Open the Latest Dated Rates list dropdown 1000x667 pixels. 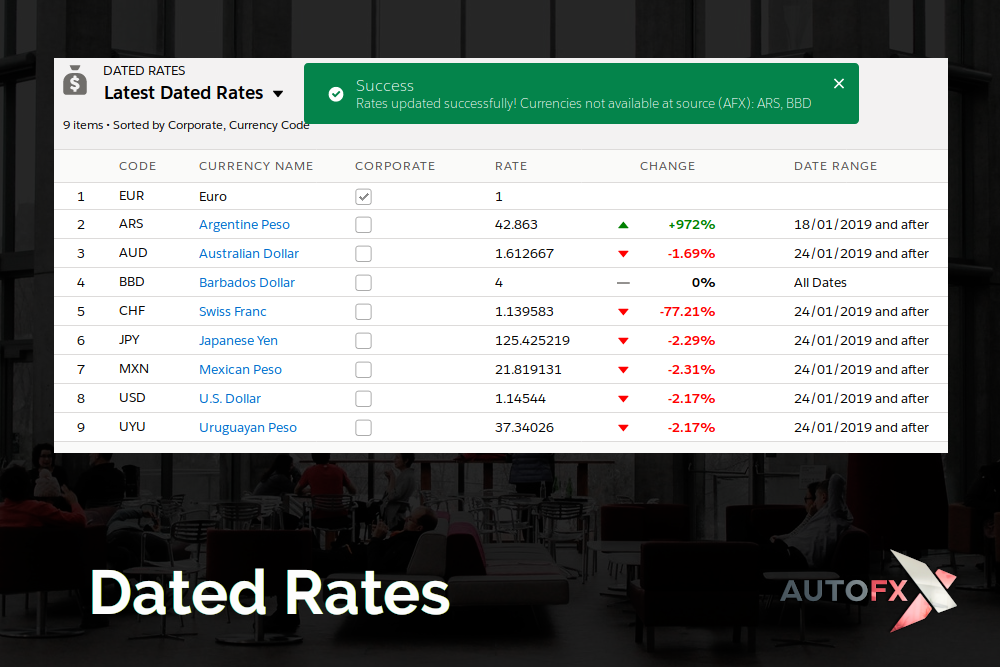(x=278, y=94)
